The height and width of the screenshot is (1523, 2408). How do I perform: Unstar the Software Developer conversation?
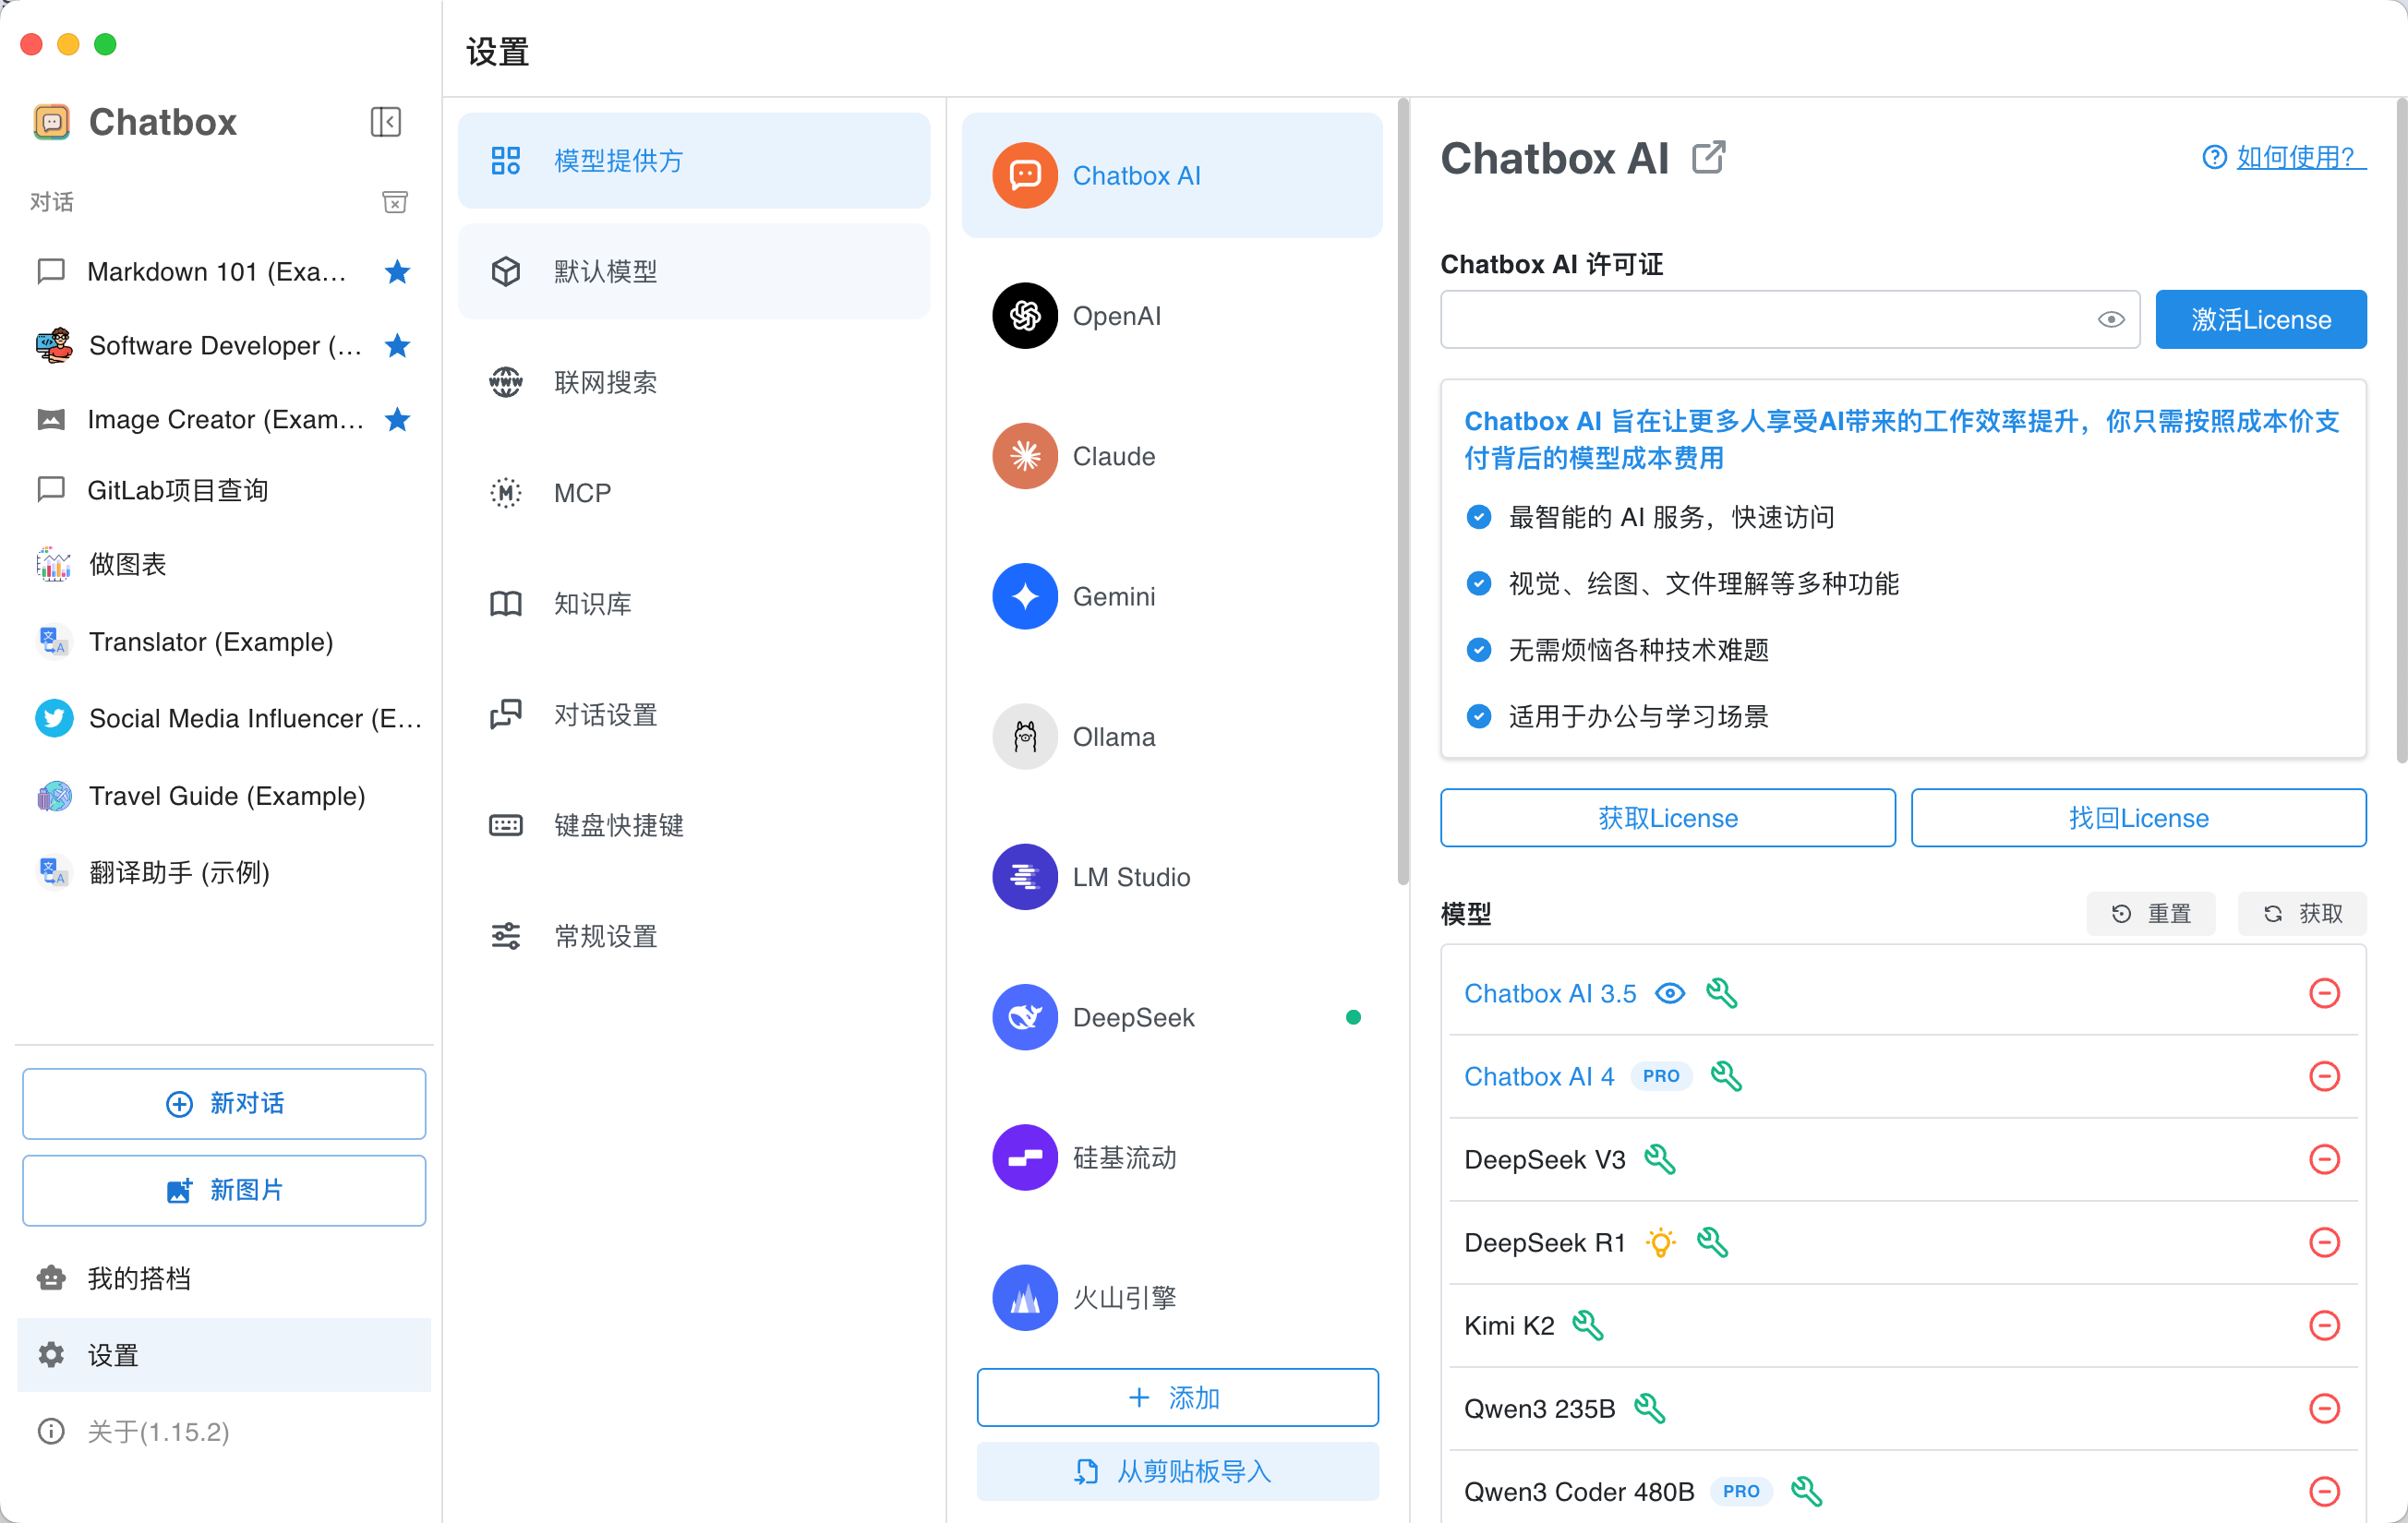(397, 345)
